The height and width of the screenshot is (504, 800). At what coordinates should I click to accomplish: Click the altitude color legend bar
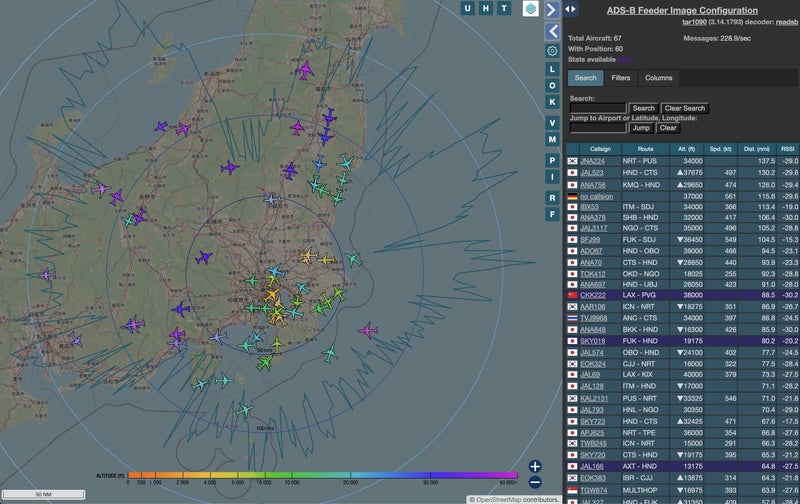(x=322, y=475)
